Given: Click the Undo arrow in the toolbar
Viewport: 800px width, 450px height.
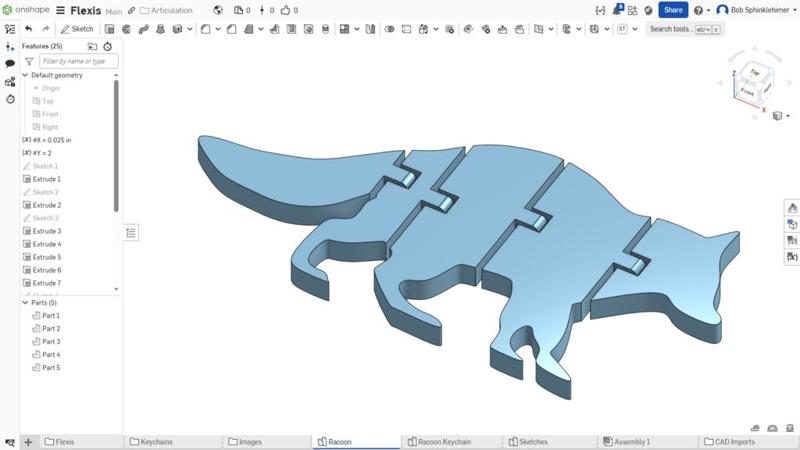Looking at the screenshot, I should 28,29.
